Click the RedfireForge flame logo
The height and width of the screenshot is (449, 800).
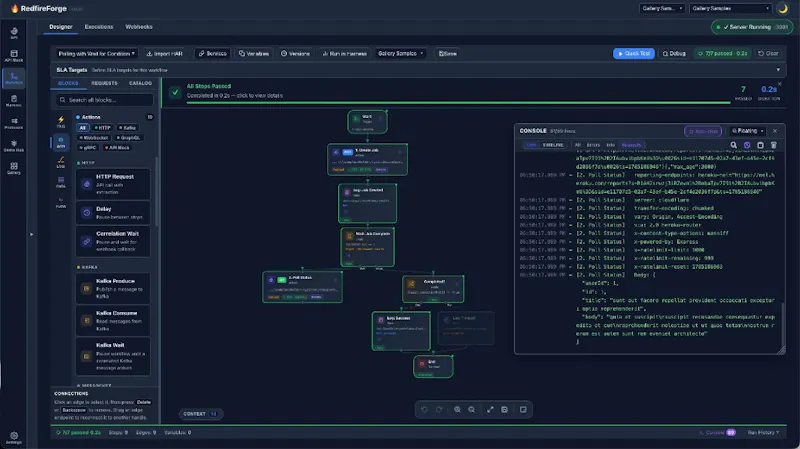coord(14,8)
